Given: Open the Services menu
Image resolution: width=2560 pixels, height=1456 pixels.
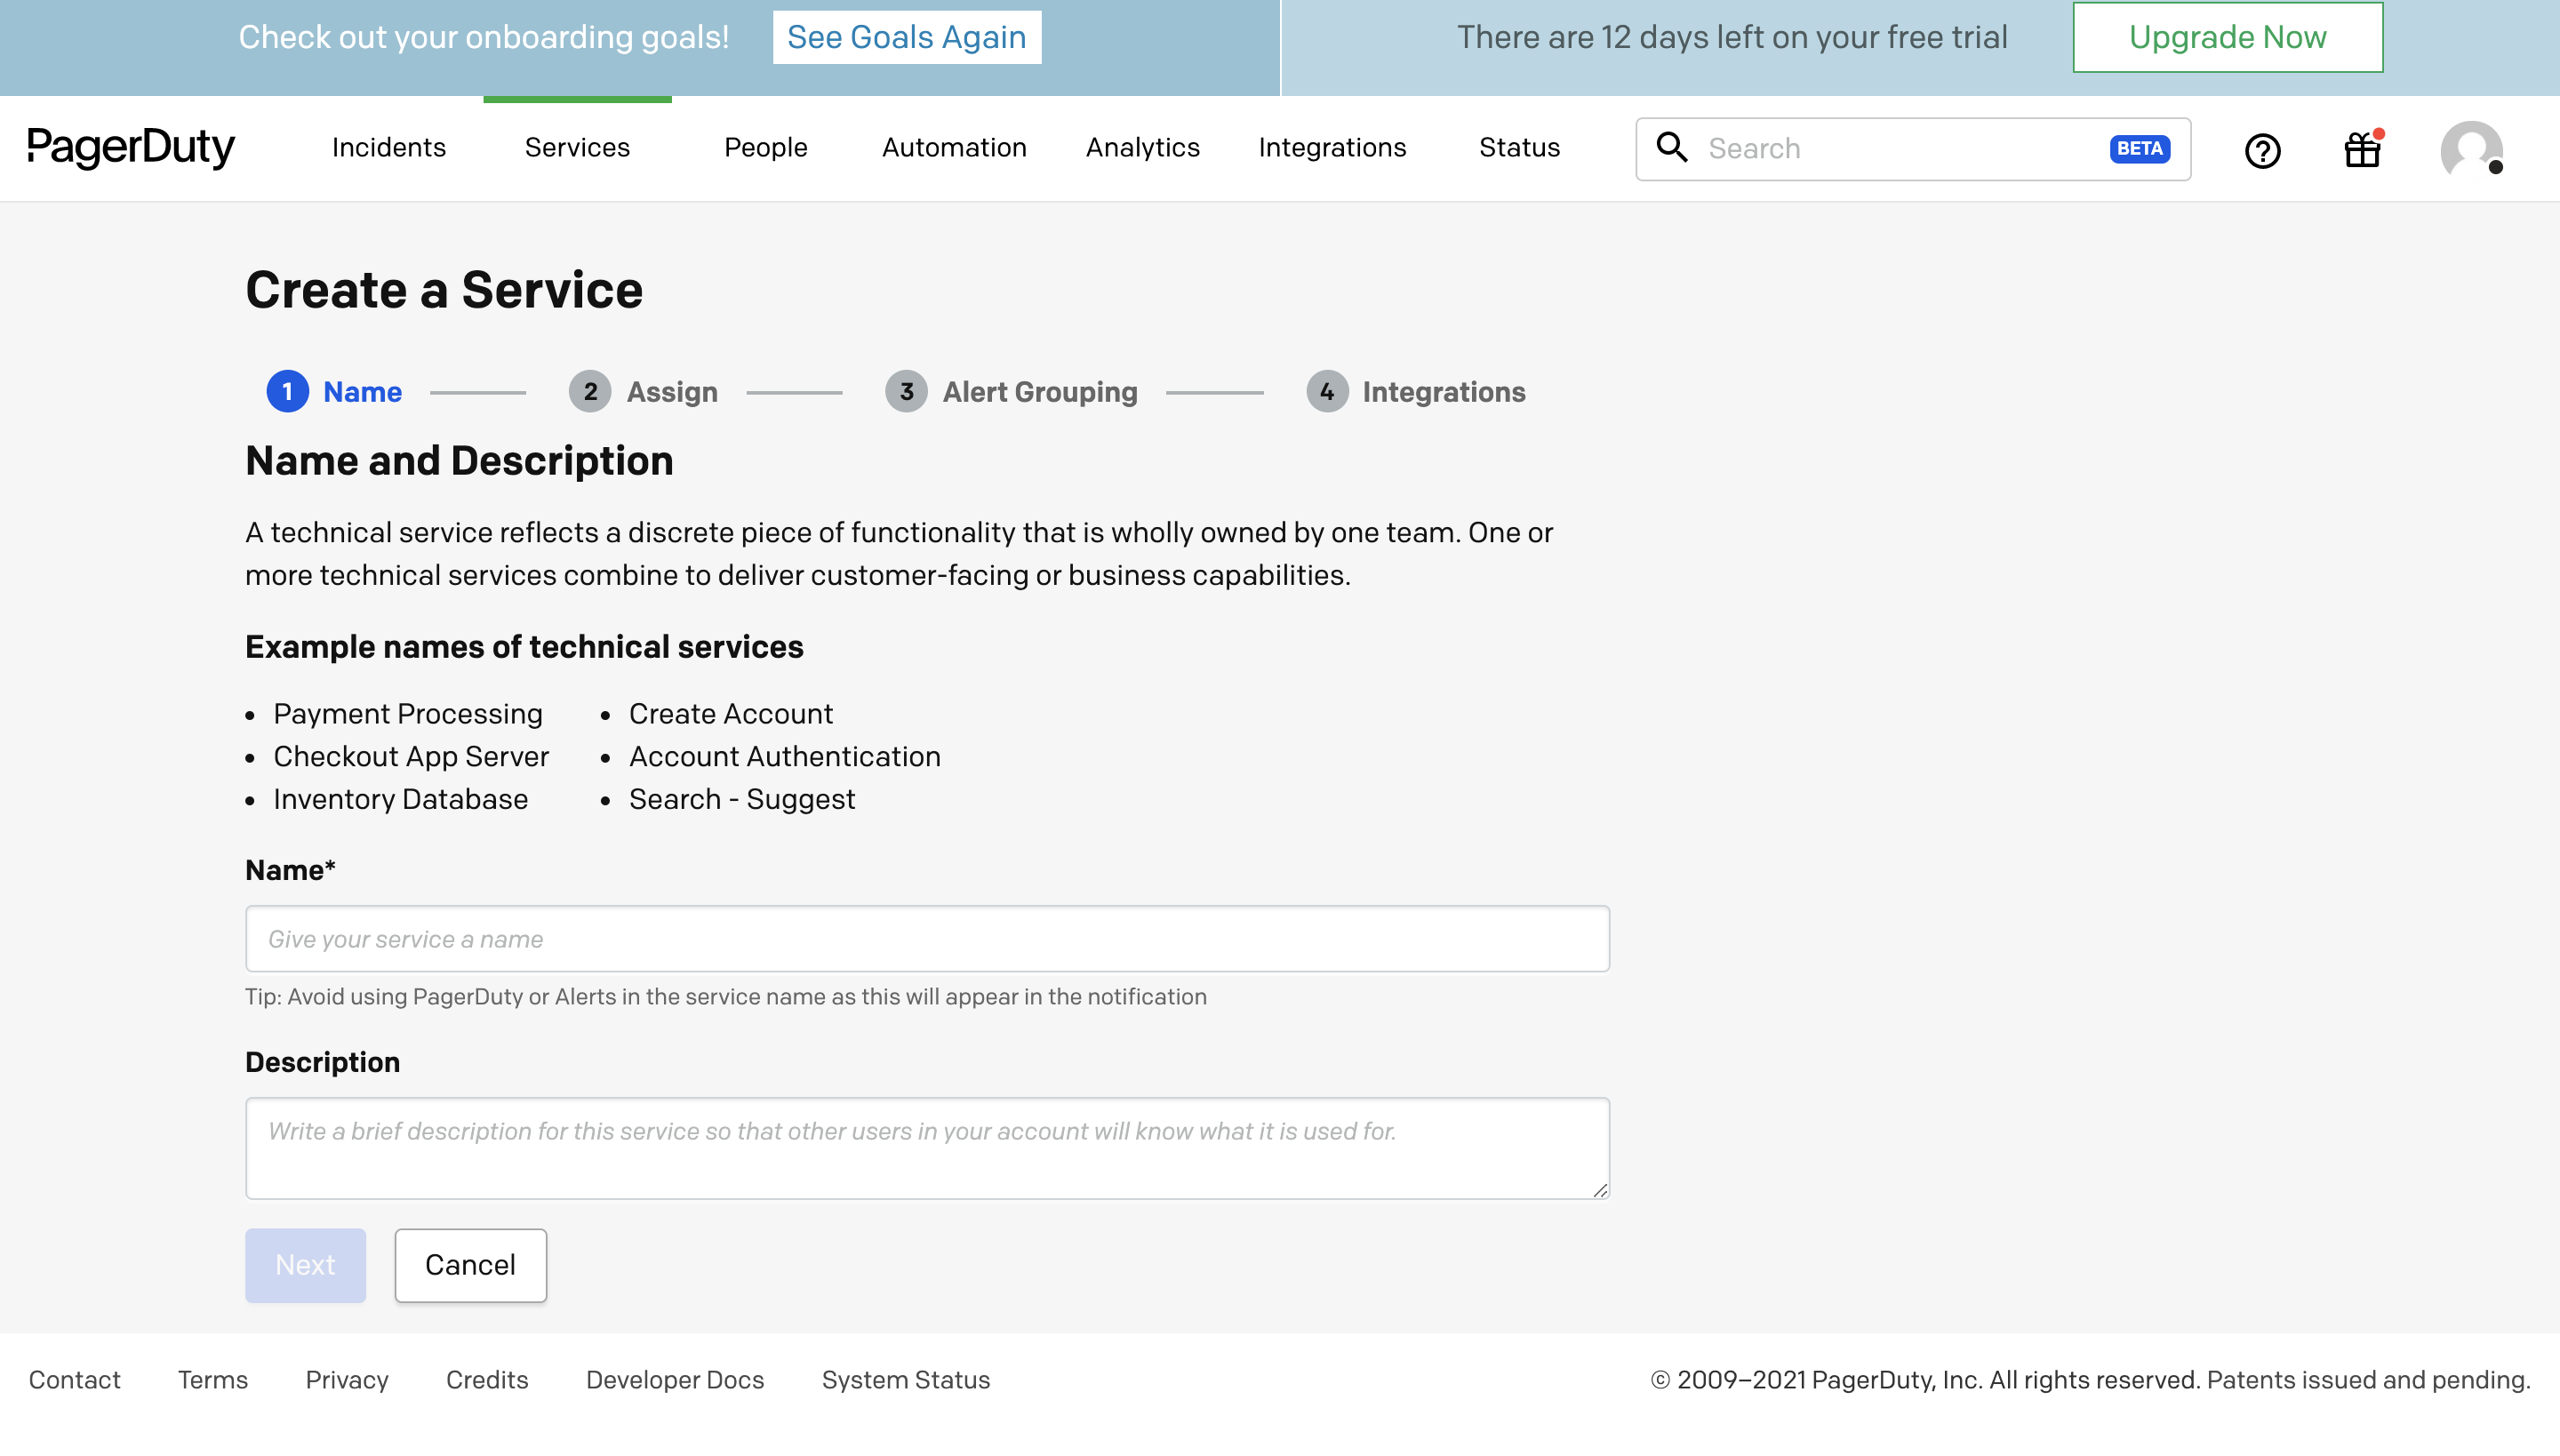Looking at the screenshot, I should coord(577,148).
